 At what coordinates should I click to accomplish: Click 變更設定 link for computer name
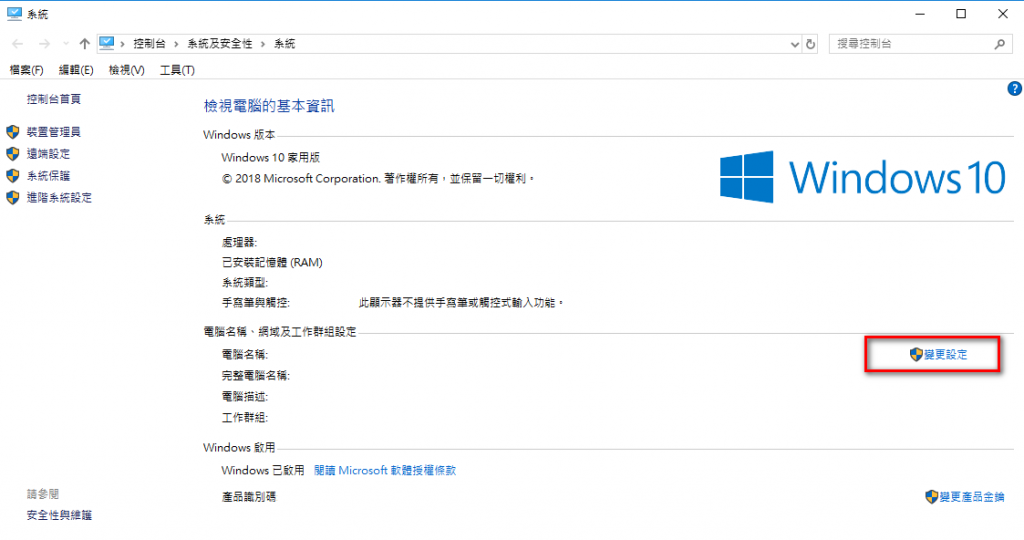pyautogui.click(x=946, y=355)
